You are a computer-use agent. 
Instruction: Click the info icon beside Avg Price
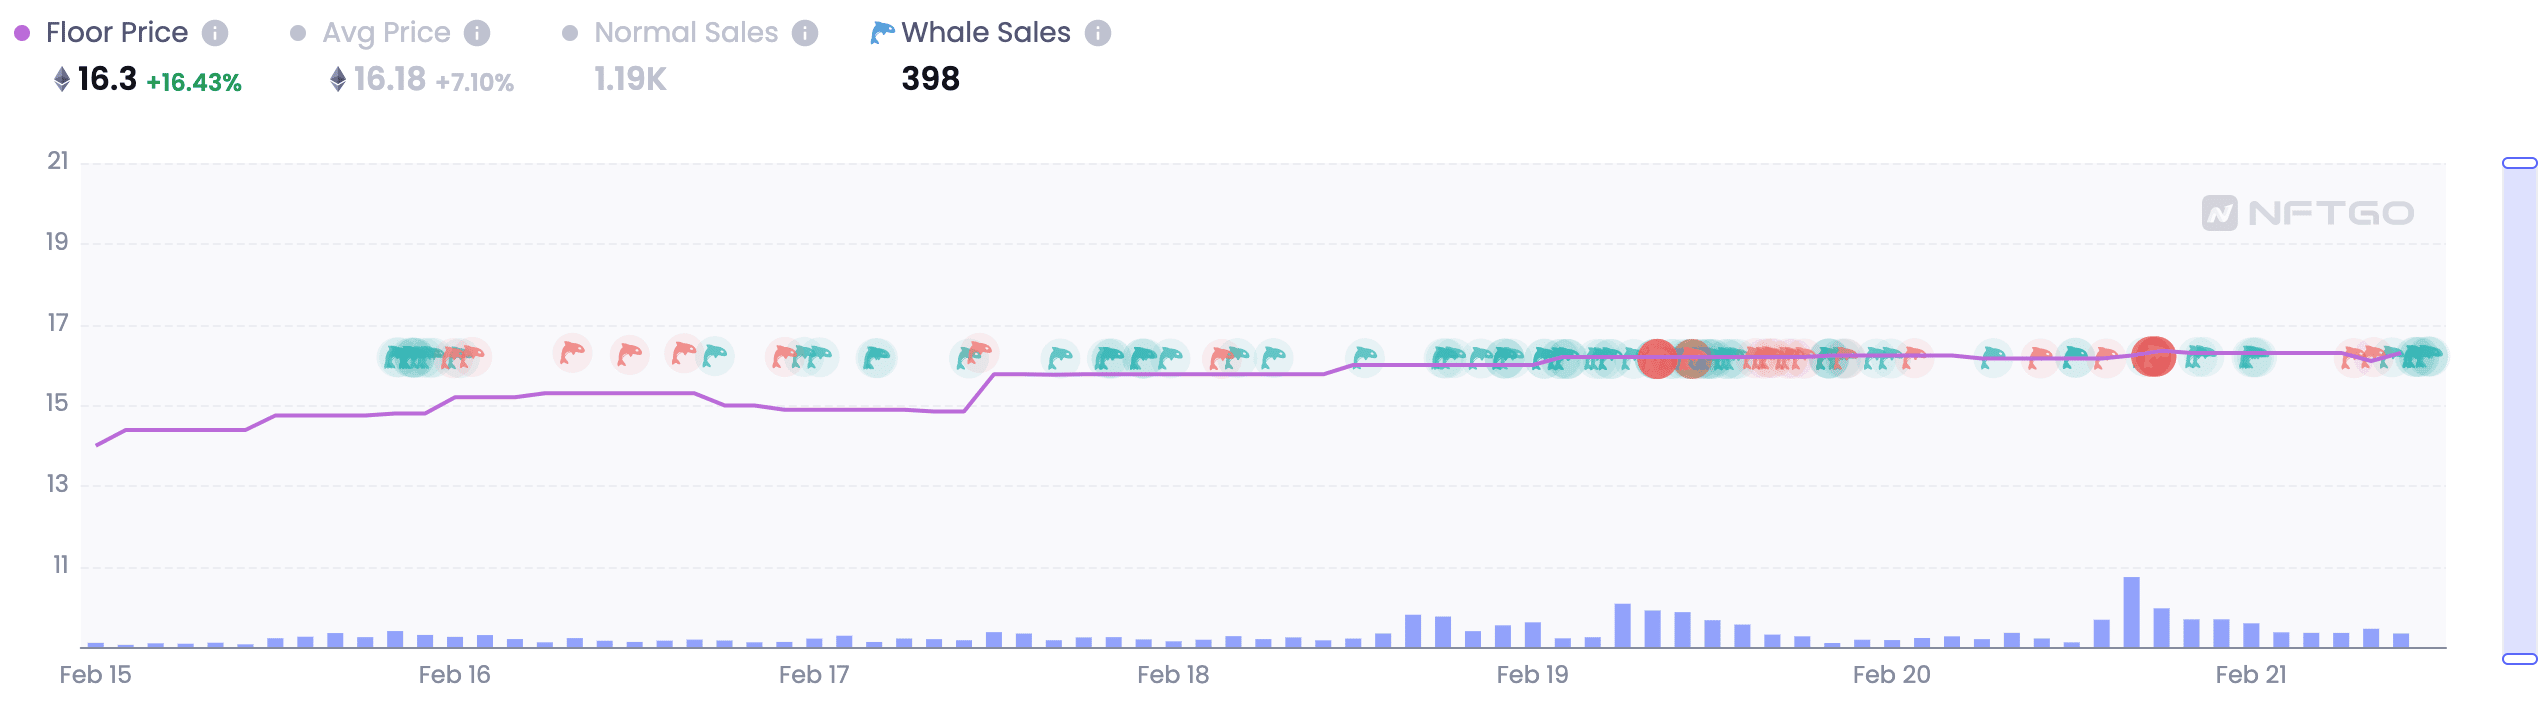[480, 32]
